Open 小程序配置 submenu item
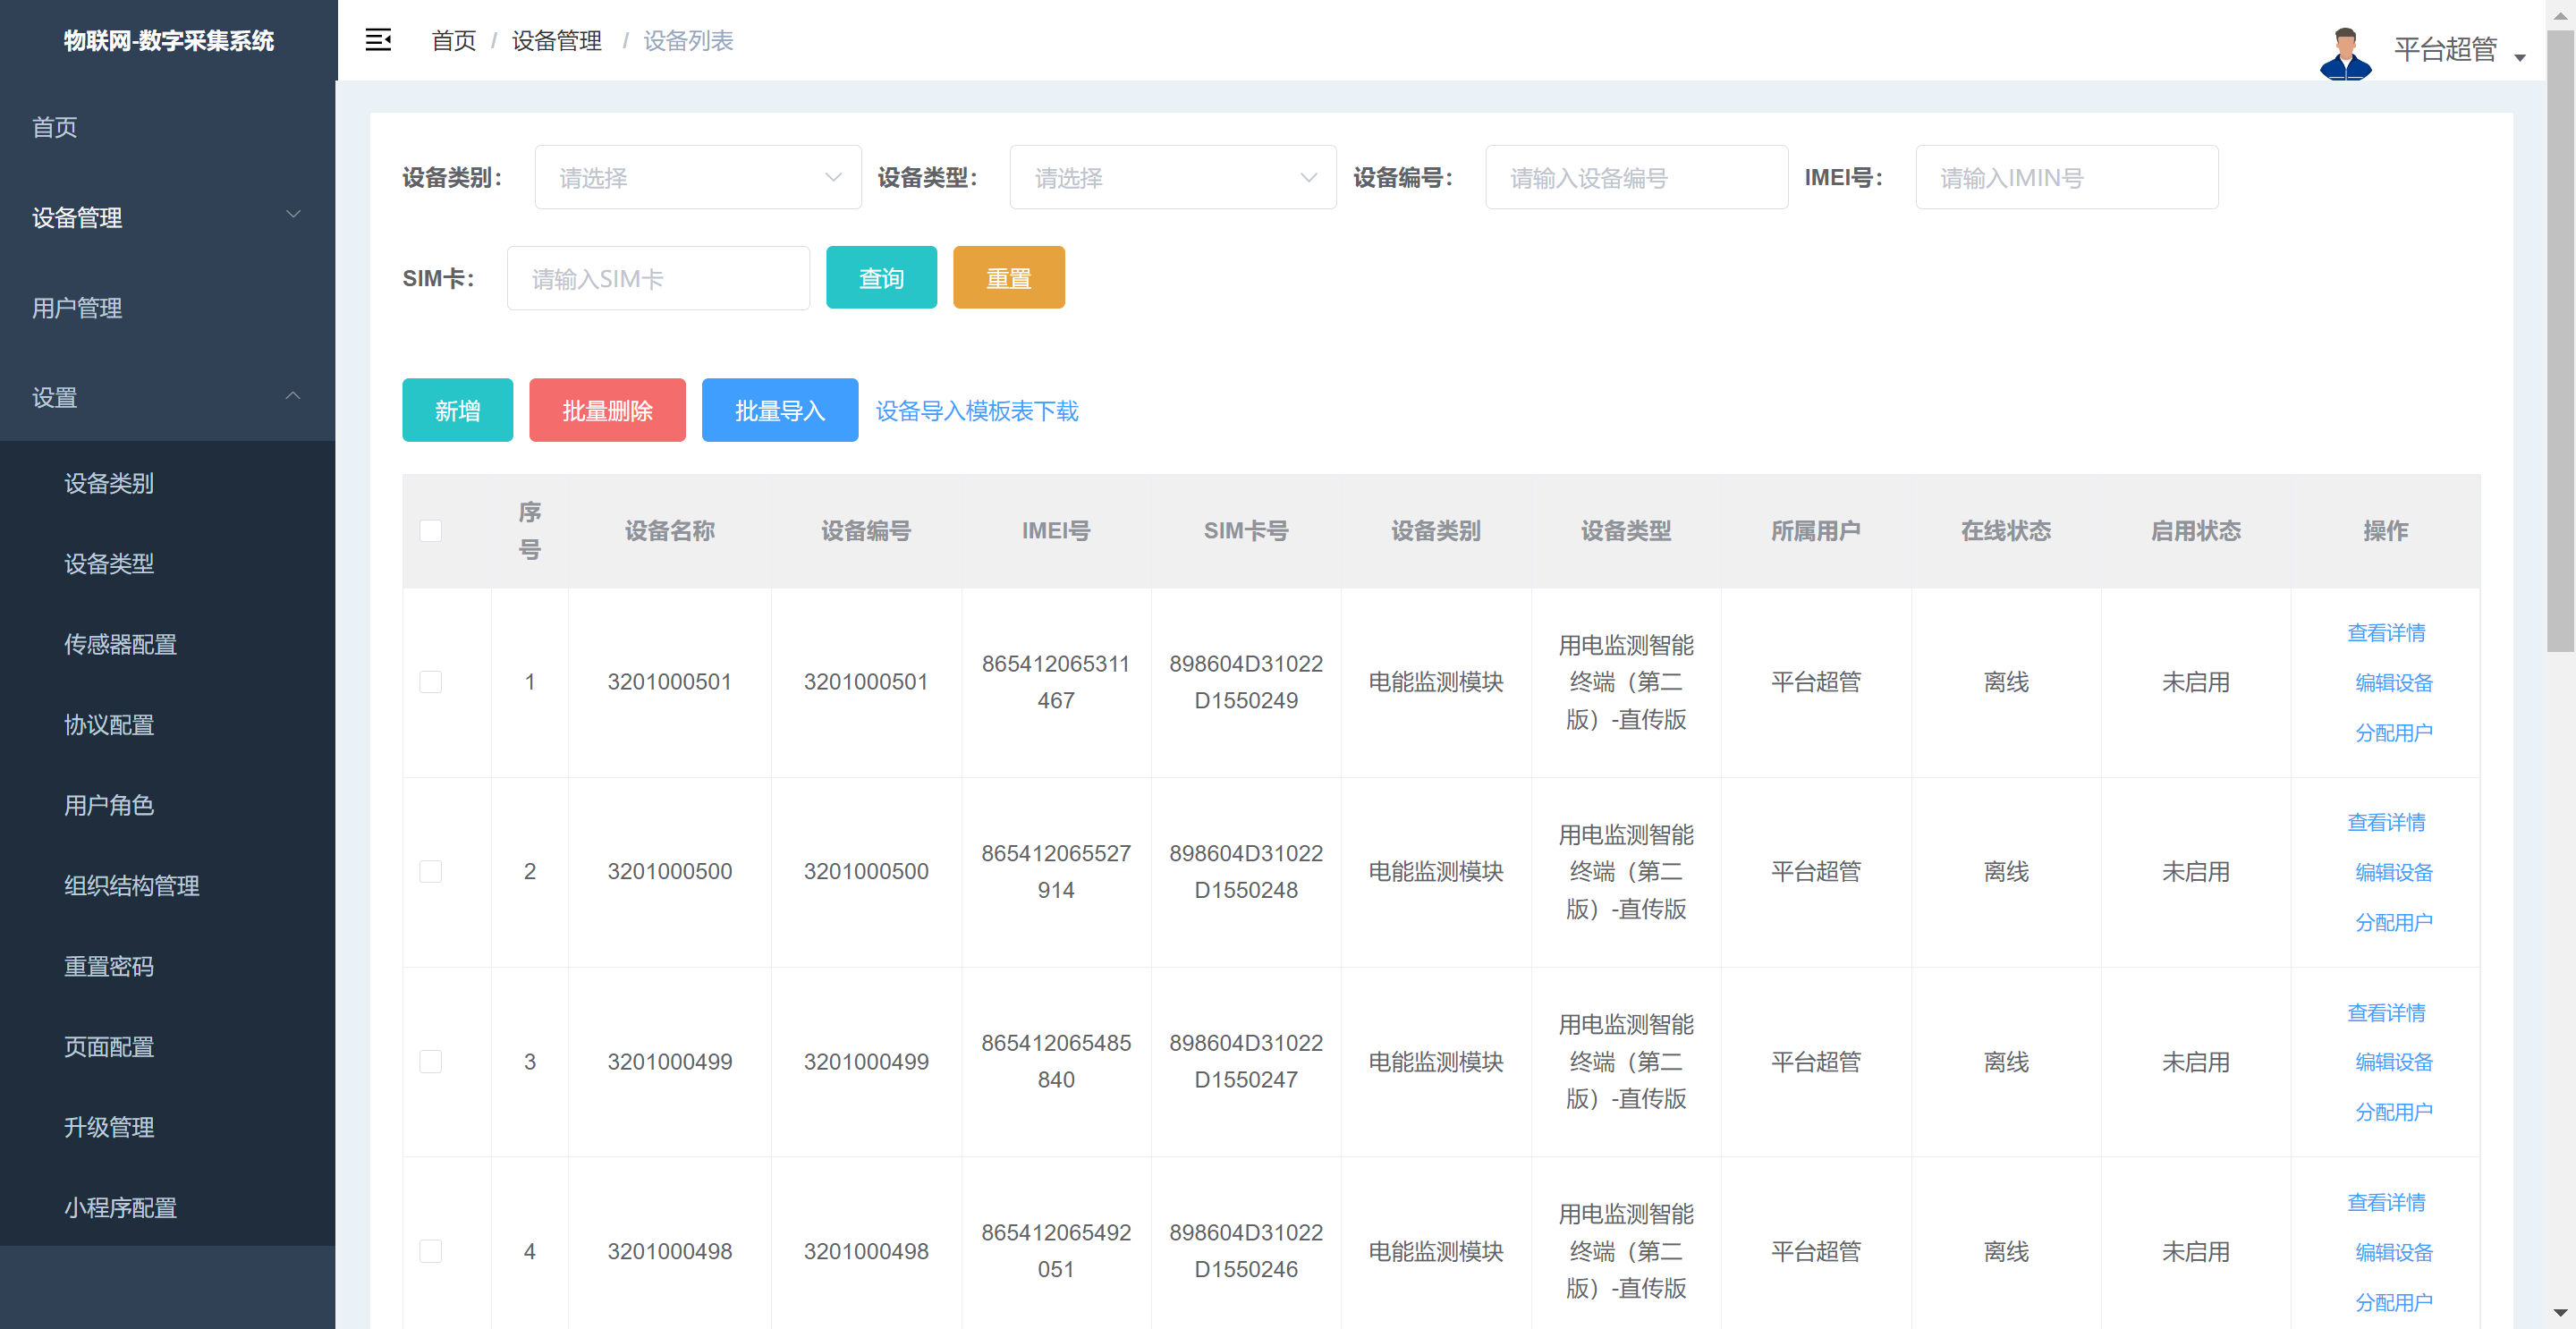2576x1329 pixels. point(168,1207)
